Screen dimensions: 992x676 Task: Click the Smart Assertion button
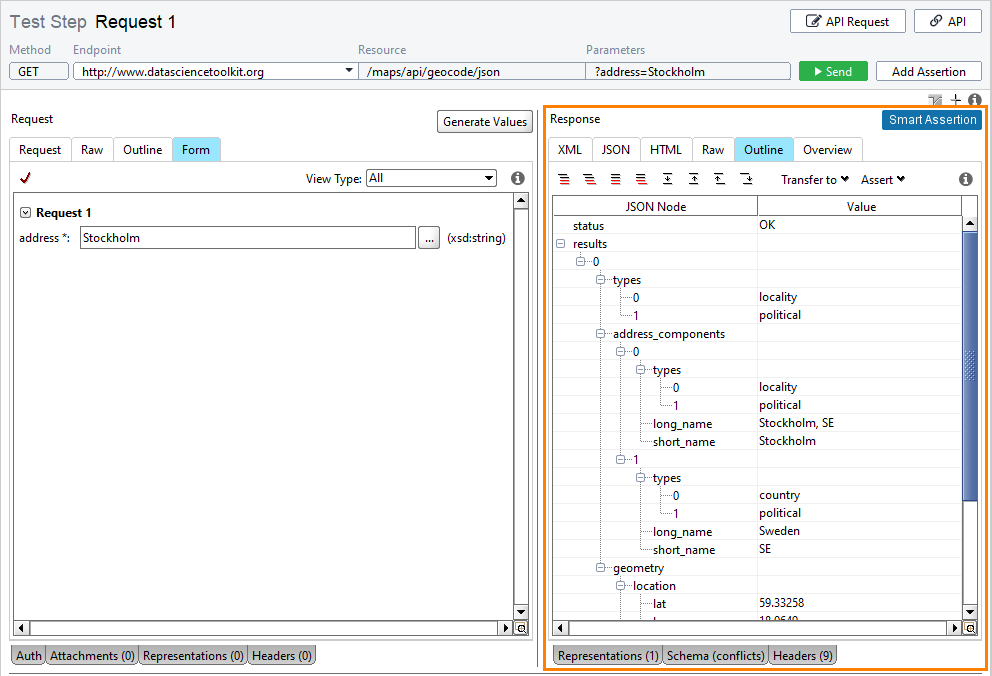pos(932,120)
